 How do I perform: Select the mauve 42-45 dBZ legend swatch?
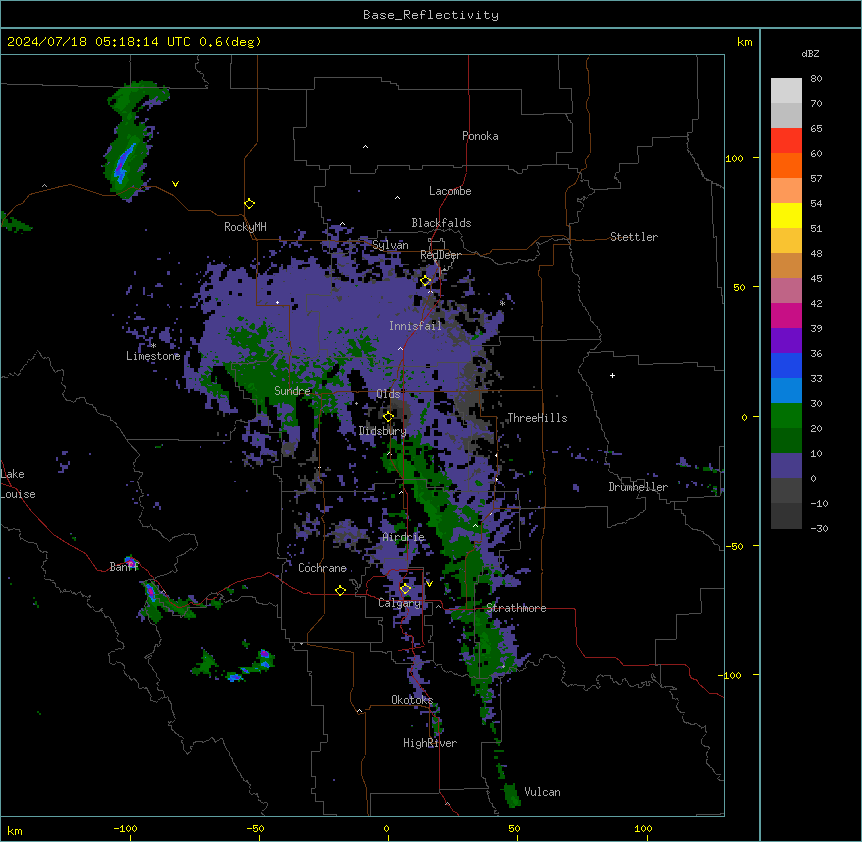[786, 290]
